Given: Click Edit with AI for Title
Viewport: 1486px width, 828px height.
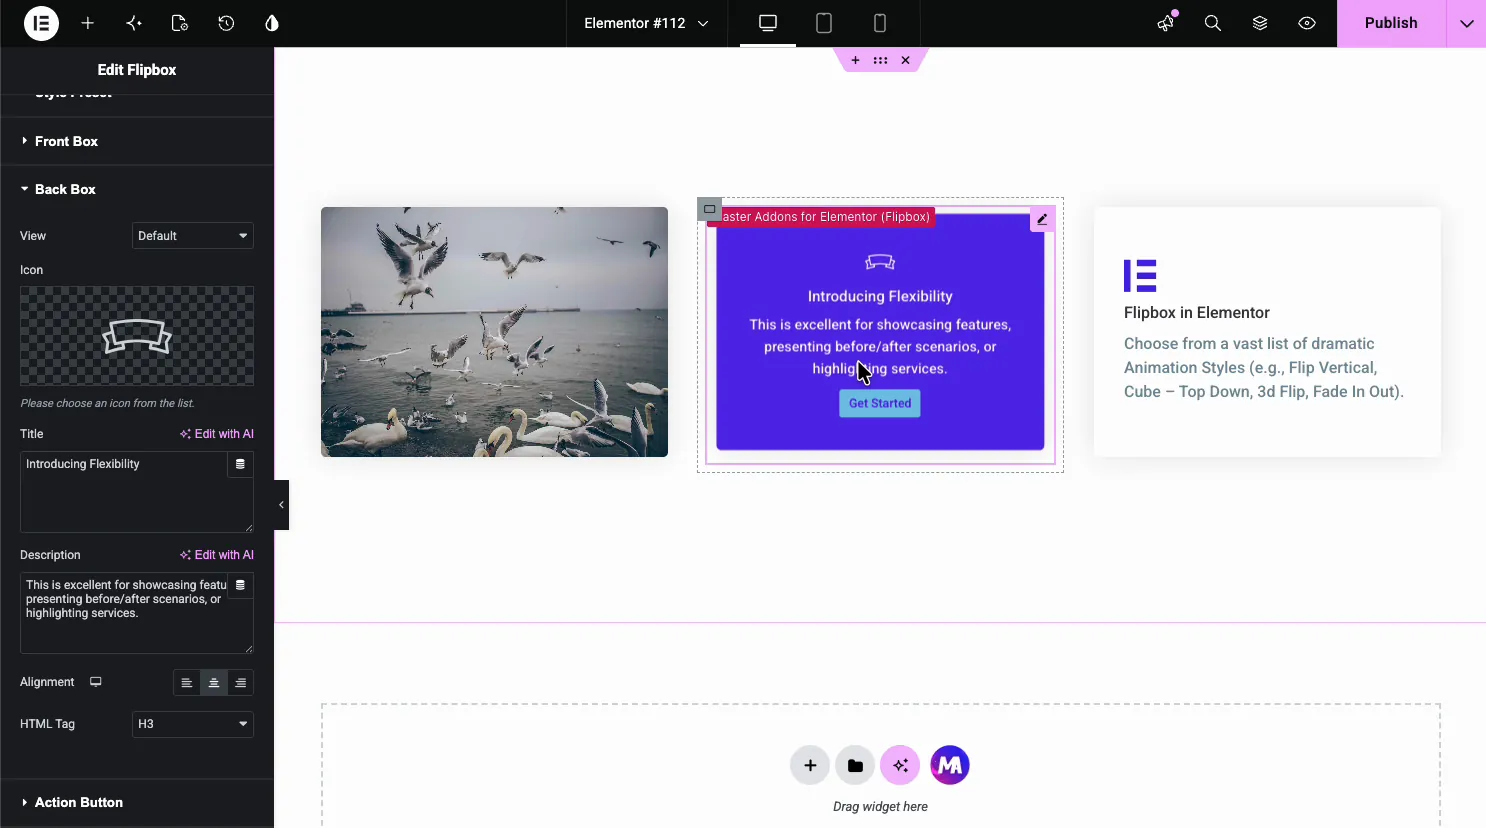Looking at the screenshot, I should [217, 434].
